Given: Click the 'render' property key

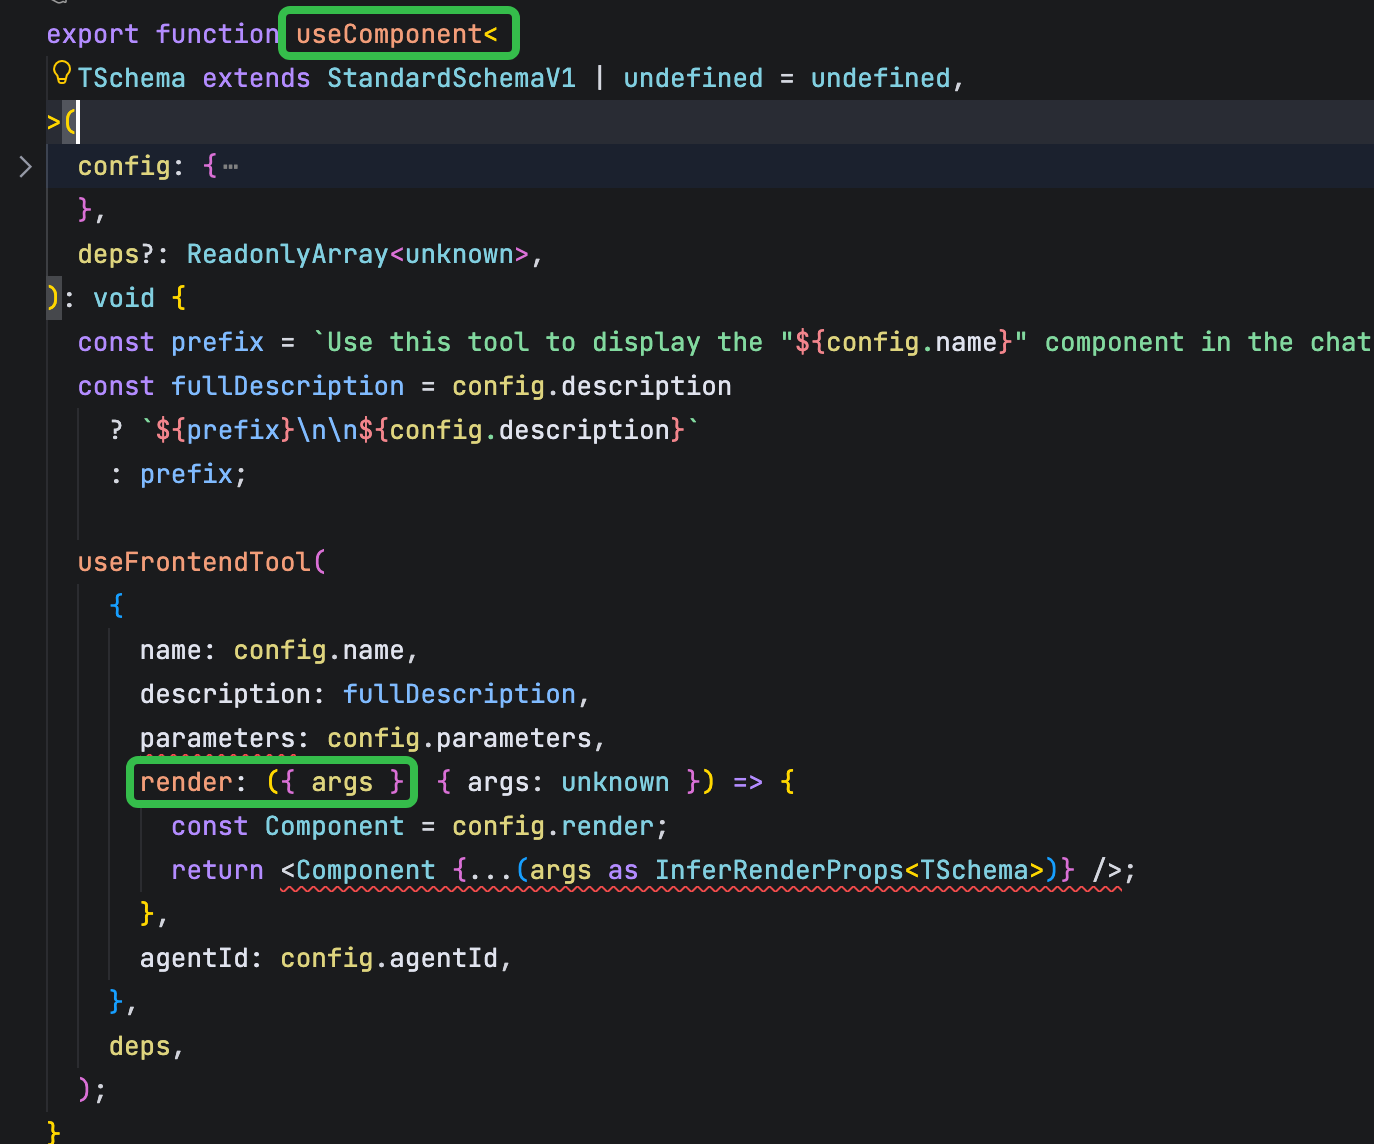Looking at the screenshot, I should (x=186, y=782).
